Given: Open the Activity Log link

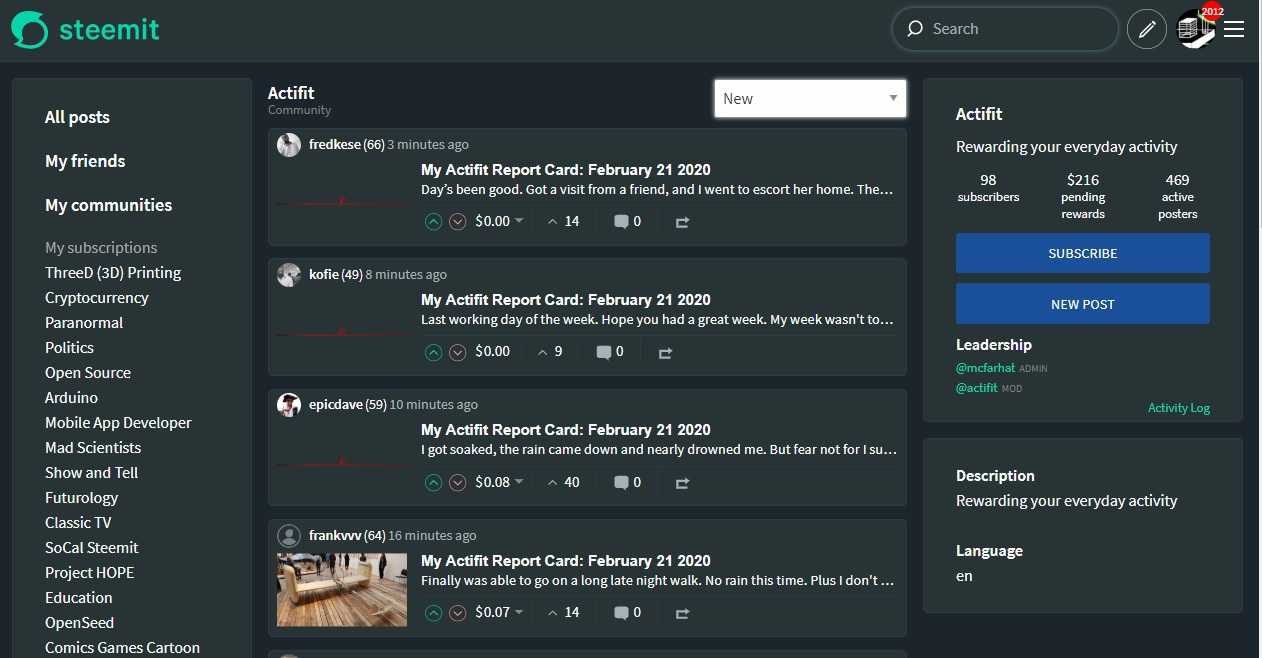Looking at the screenshot, I should [1179, 408].
